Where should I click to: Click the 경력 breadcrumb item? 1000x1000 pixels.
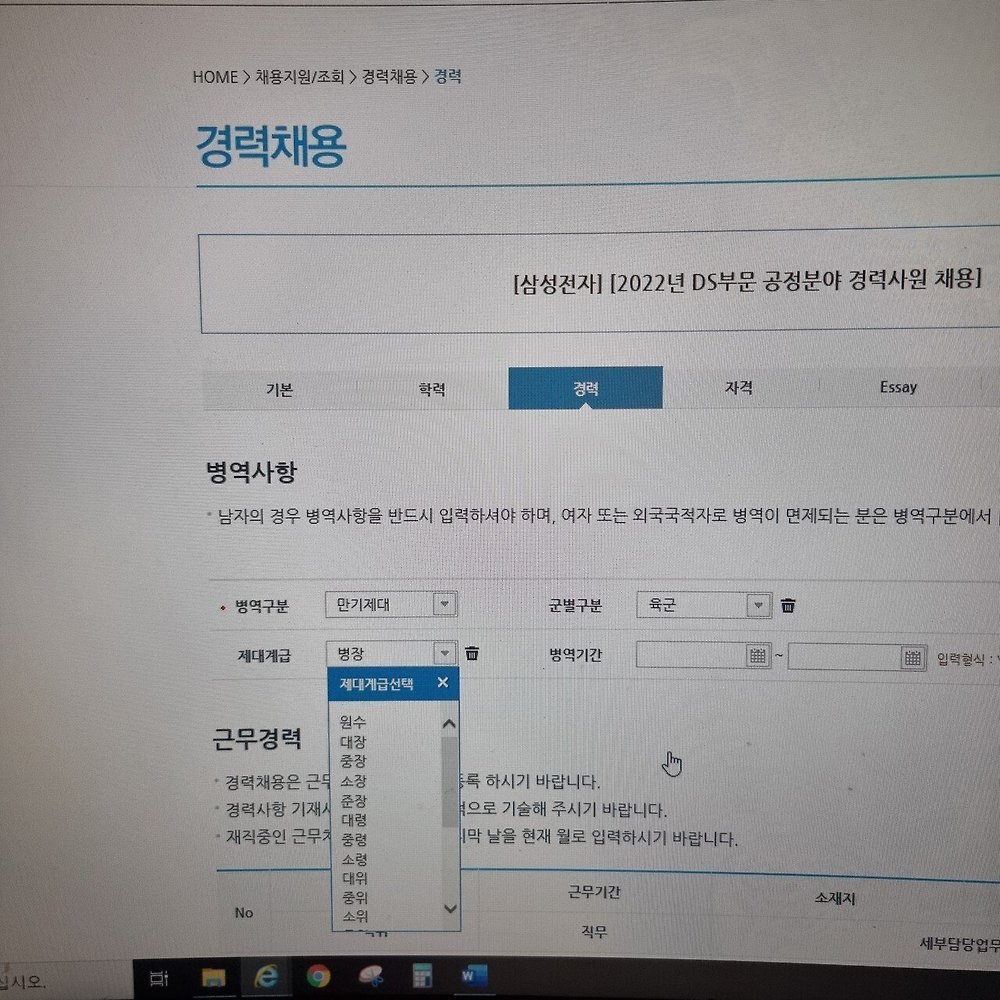(x=448, y=77)
